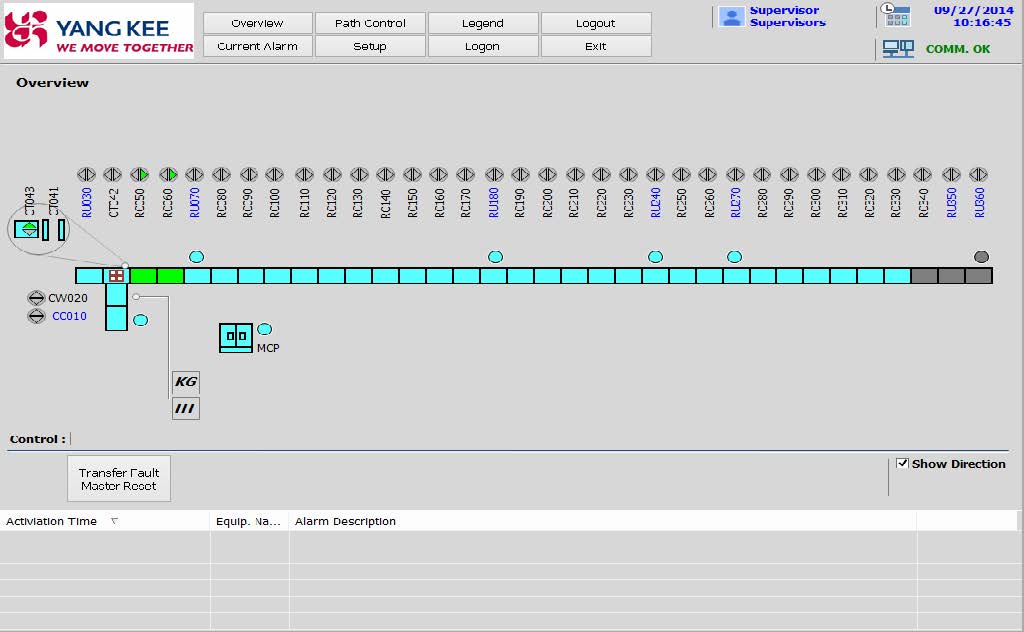Click the CT043 lift icon in magnifier
Viewport: 1024px width, 632px height.
pyautogui.click(x=29, y=229)
